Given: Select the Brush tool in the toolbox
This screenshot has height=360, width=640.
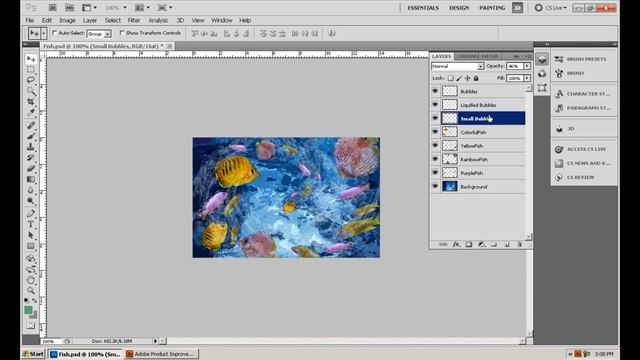Looking at the screenshot, I should (x=31, y=136).
